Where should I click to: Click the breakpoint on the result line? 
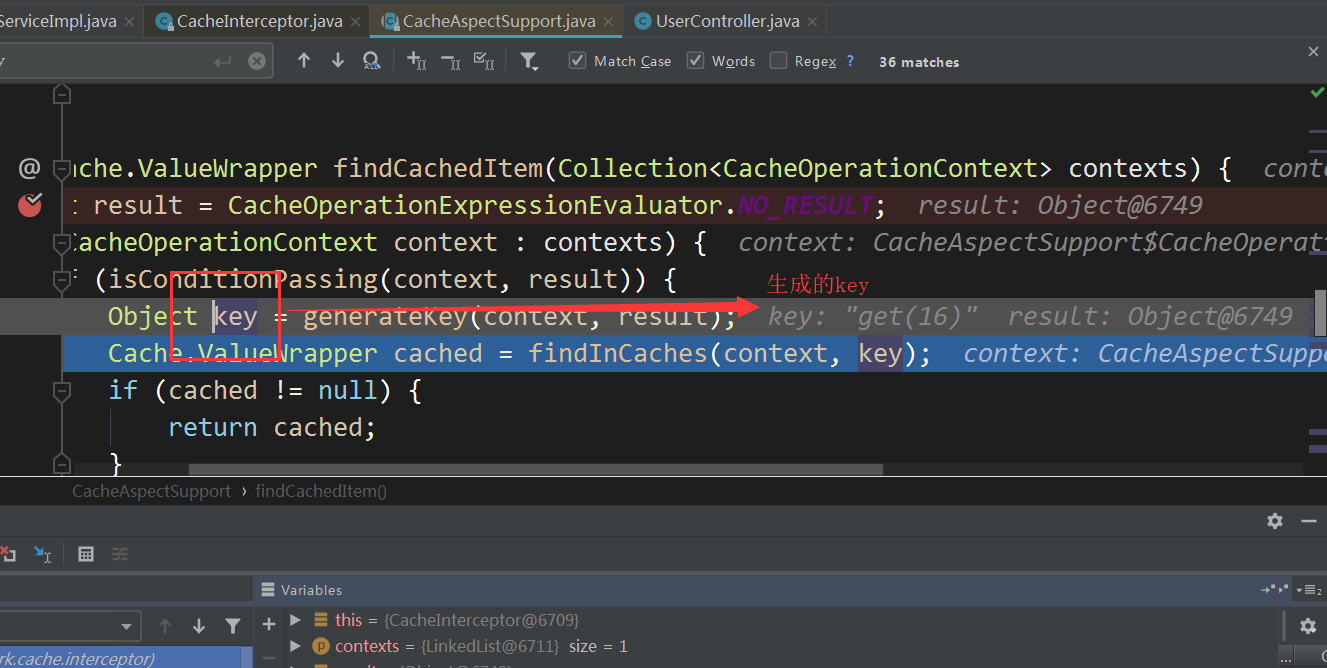click(x=30, y=205)
